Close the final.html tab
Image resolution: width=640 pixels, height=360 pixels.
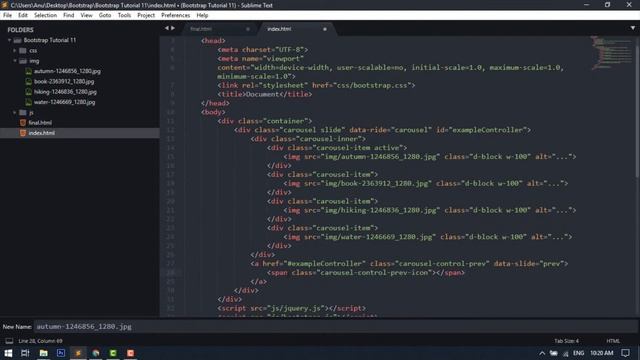pos(248,29)
